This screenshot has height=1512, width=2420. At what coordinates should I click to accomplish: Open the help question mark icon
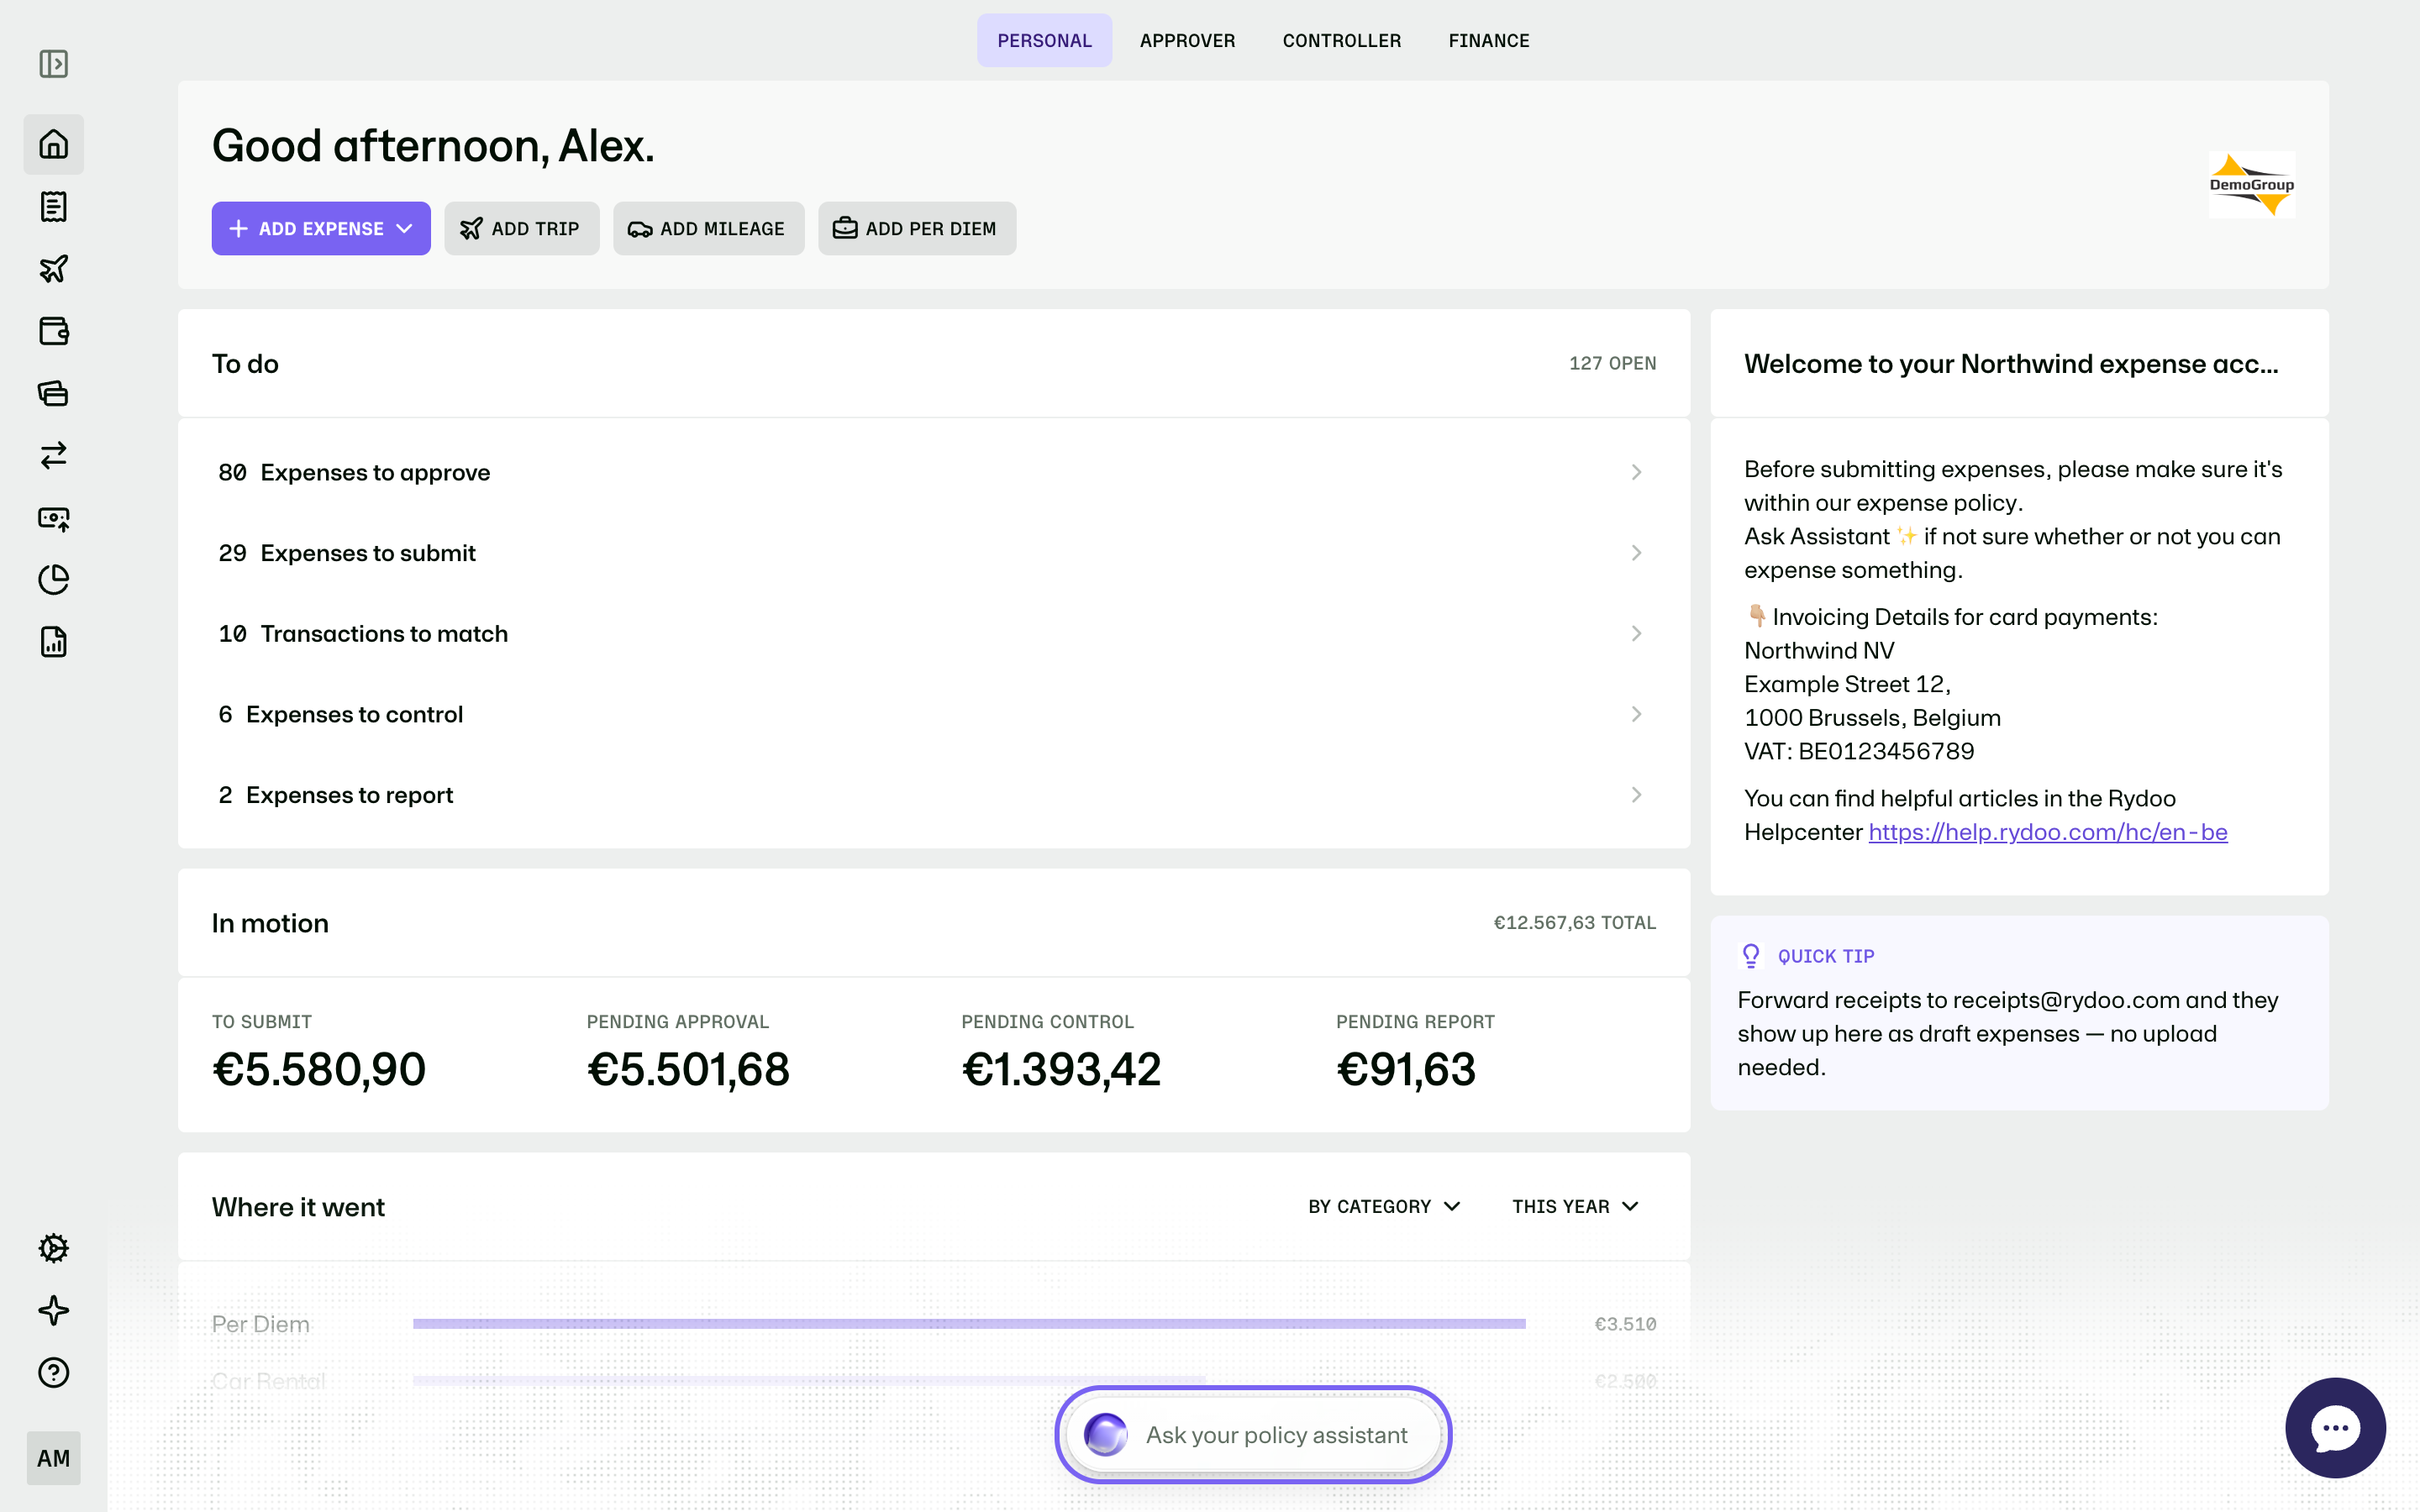[x=54, y=1373]
